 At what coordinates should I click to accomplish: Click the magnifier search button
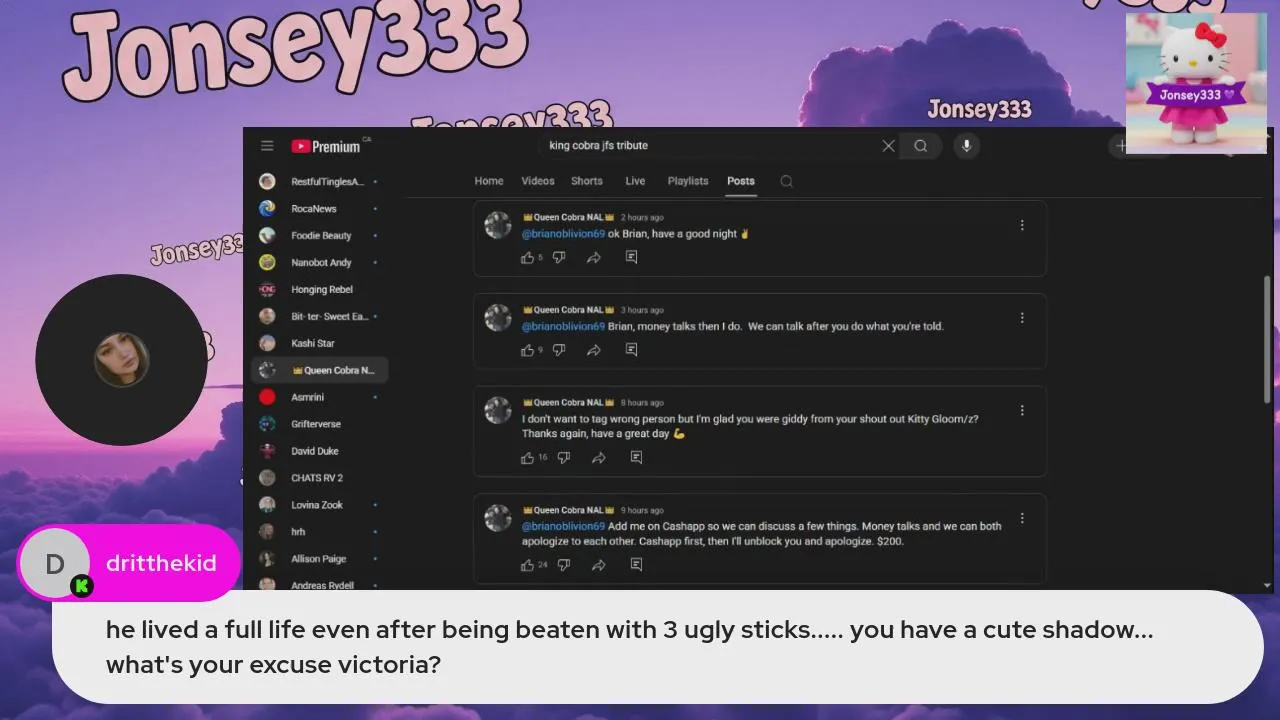pyautogui.click(x=920, y=146)
